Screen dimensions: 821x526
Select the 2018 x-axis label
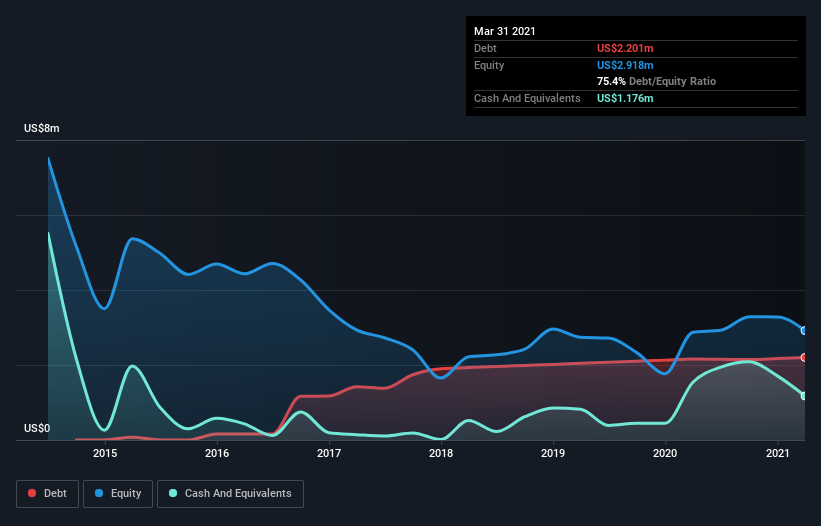441,453
